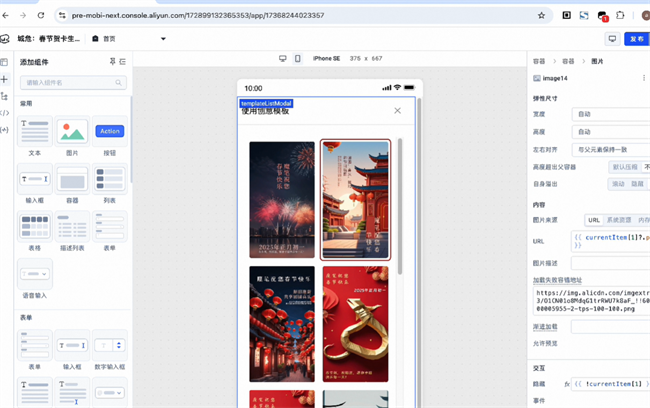This screenshot has height=408, width=650.
Task: Click the address bar URL field
Action: click(301, 15)
